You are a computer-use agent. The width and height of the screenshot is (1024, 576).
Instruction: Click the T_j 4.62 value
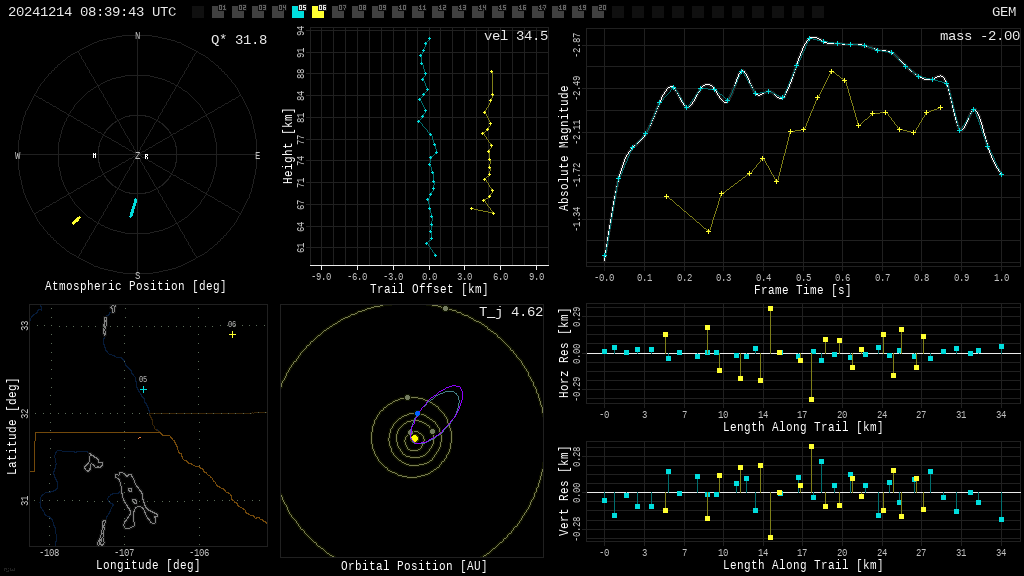[x=510, y=312]
